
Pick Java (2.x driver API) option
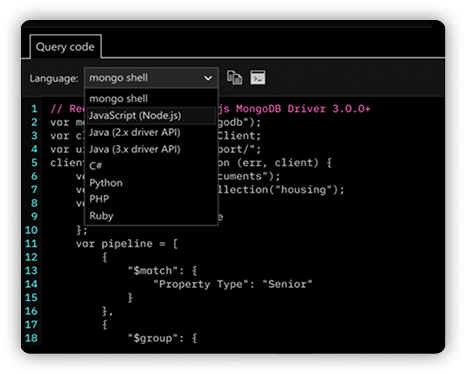[151, 132]
